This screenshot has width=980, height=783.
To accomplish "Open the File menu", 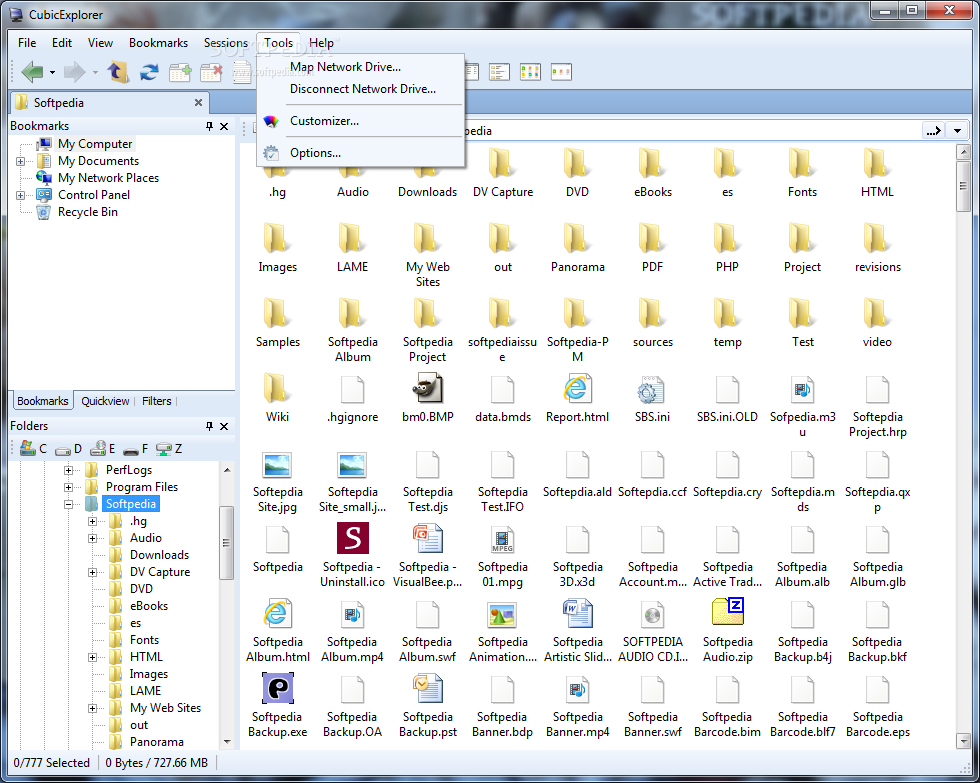I will pyautogui.click(x=27, y=42).
